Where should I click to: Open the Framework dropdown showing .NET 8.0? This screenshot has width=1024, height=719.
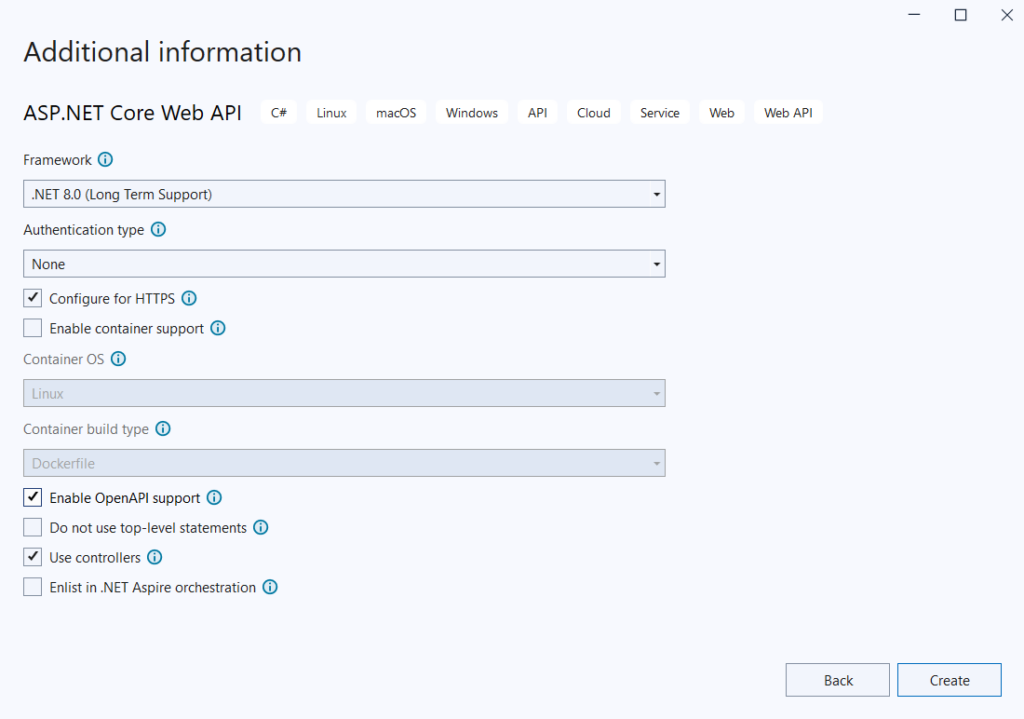tap(344, 194)
